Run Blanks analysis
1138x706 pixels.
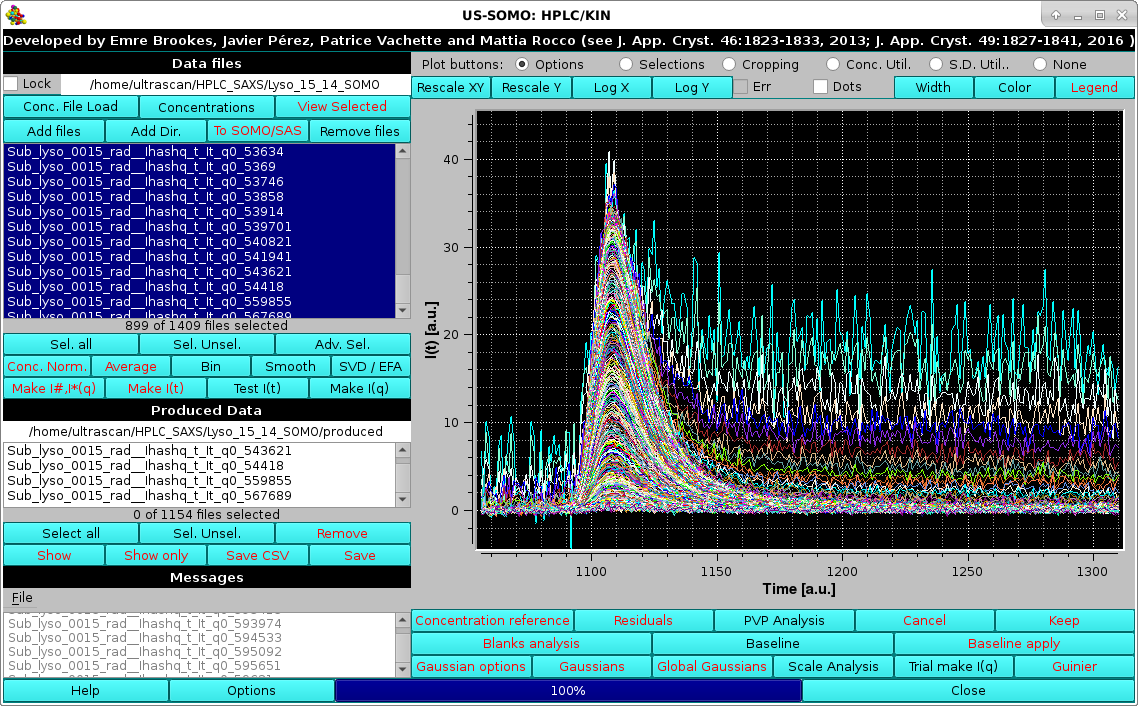[x=529, y=643]
